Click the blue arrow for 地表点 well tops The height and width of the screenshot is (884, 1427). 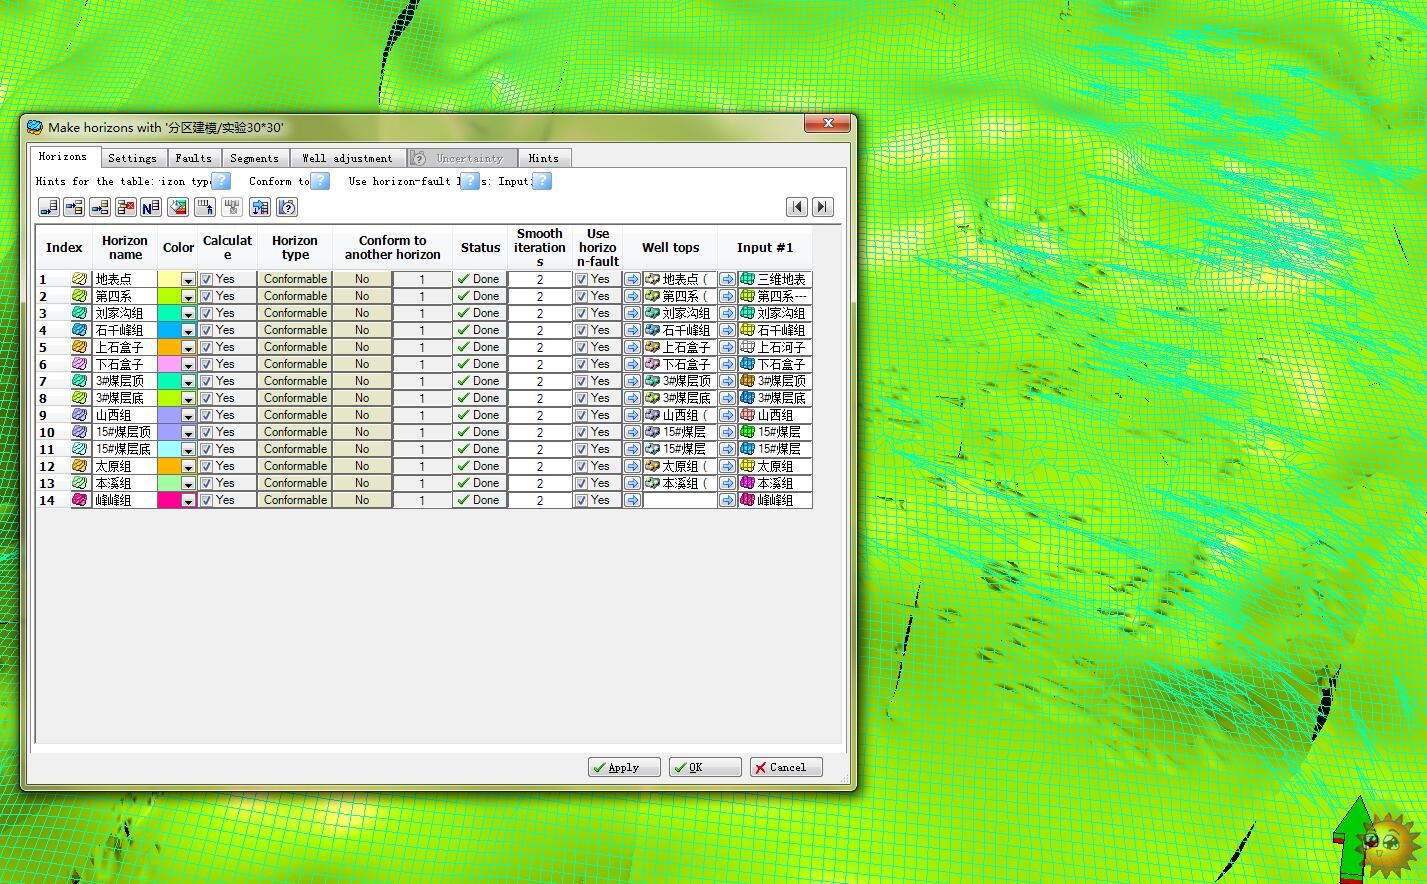tap(632, 280)
